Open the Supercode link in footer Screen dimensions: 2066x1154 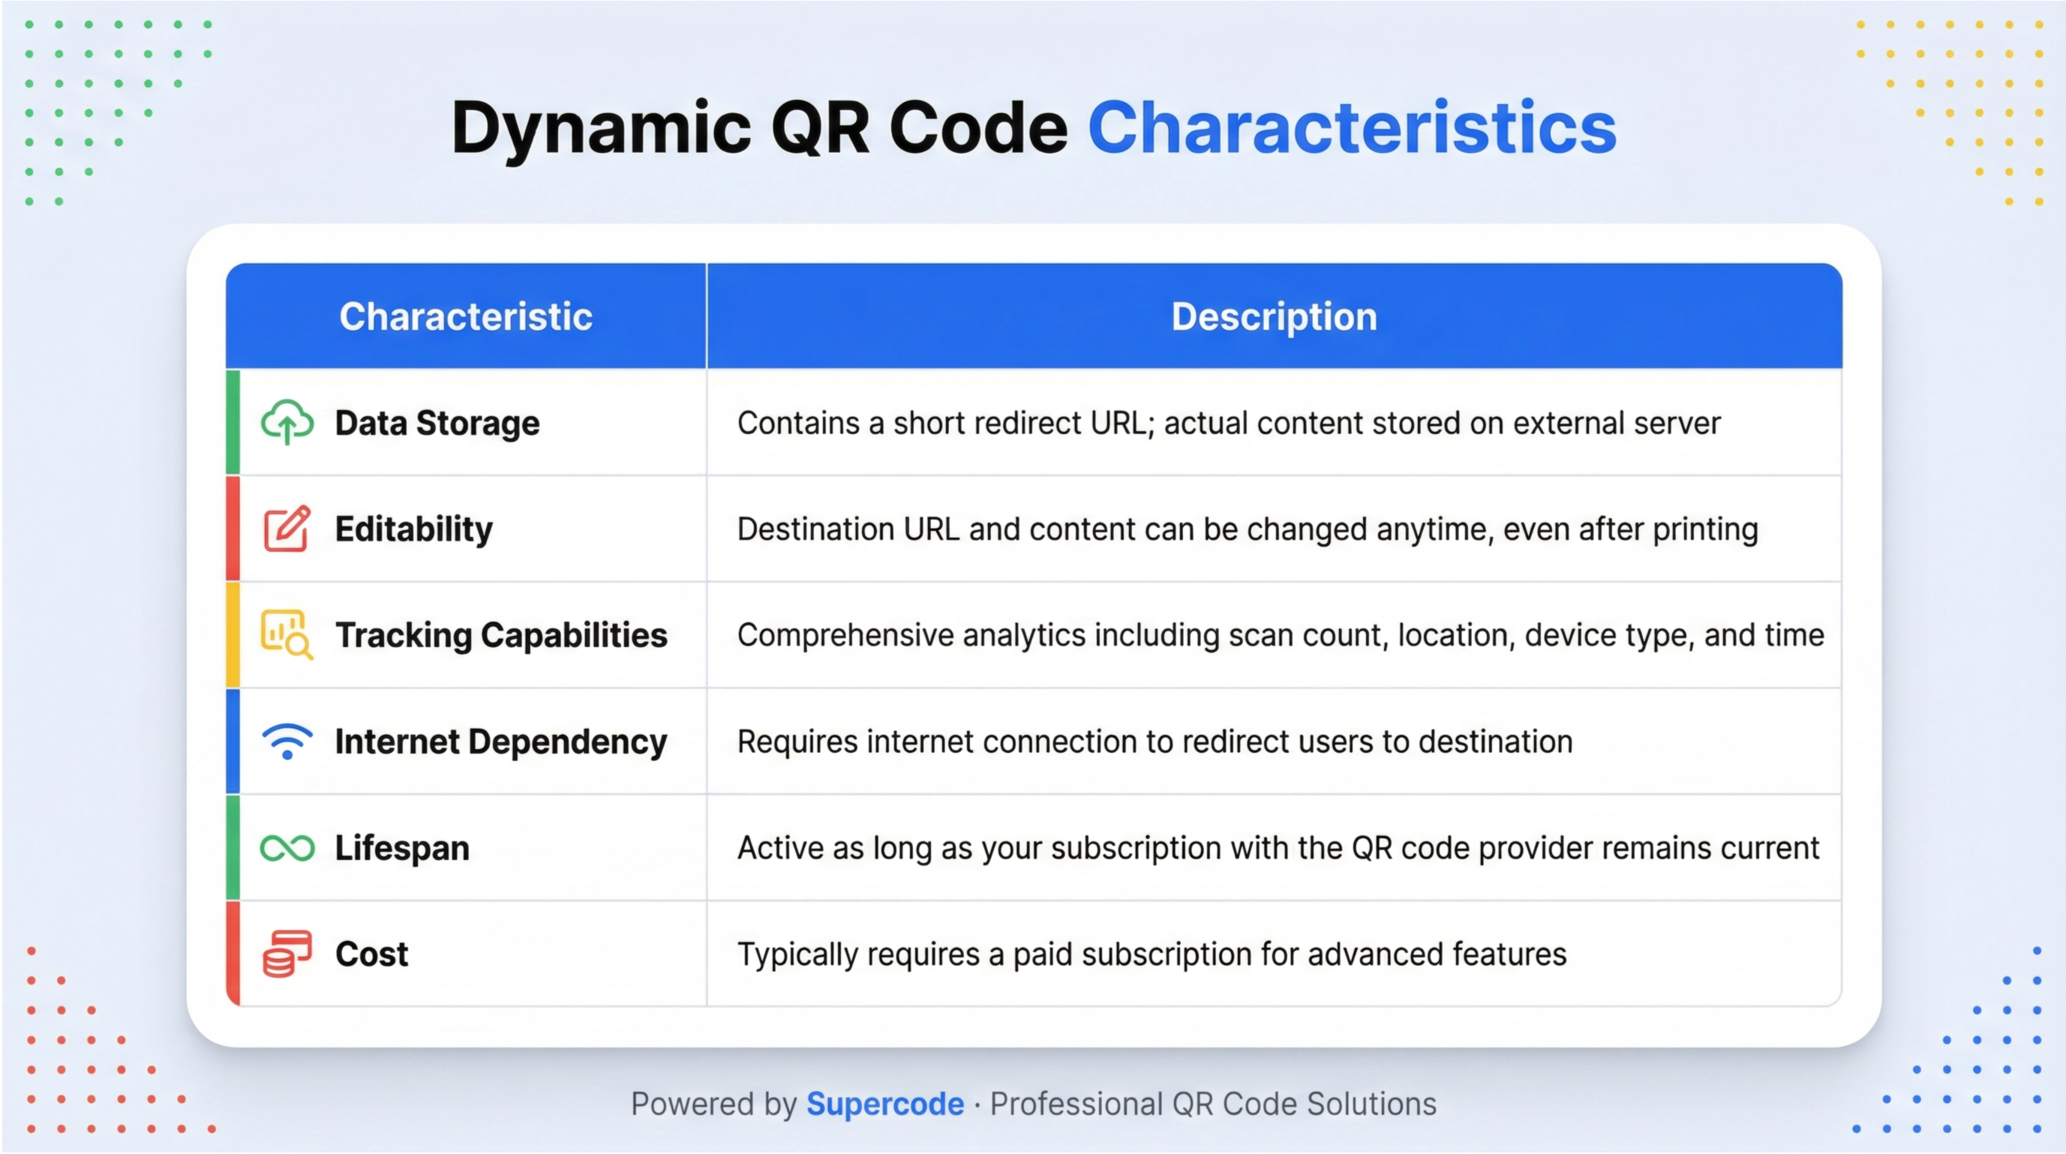[885, 1104]
